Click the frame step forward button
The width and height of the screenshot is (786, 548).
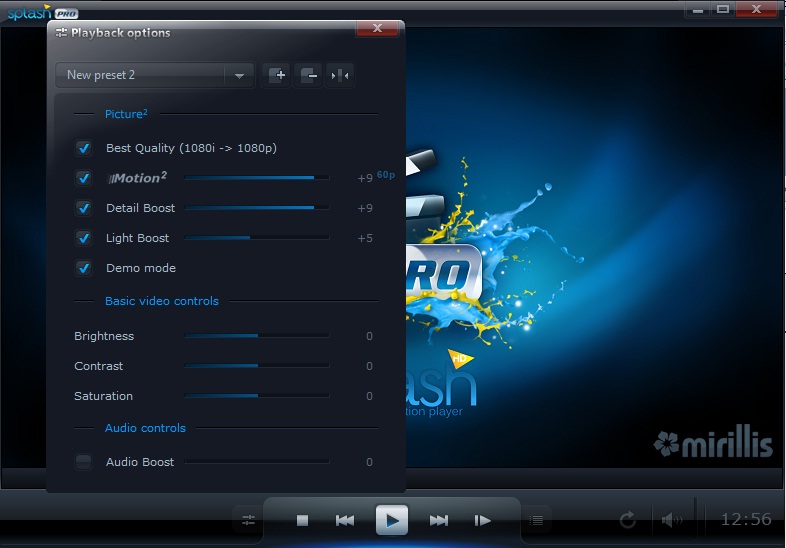pyautogui.click(x=482, y=520)
